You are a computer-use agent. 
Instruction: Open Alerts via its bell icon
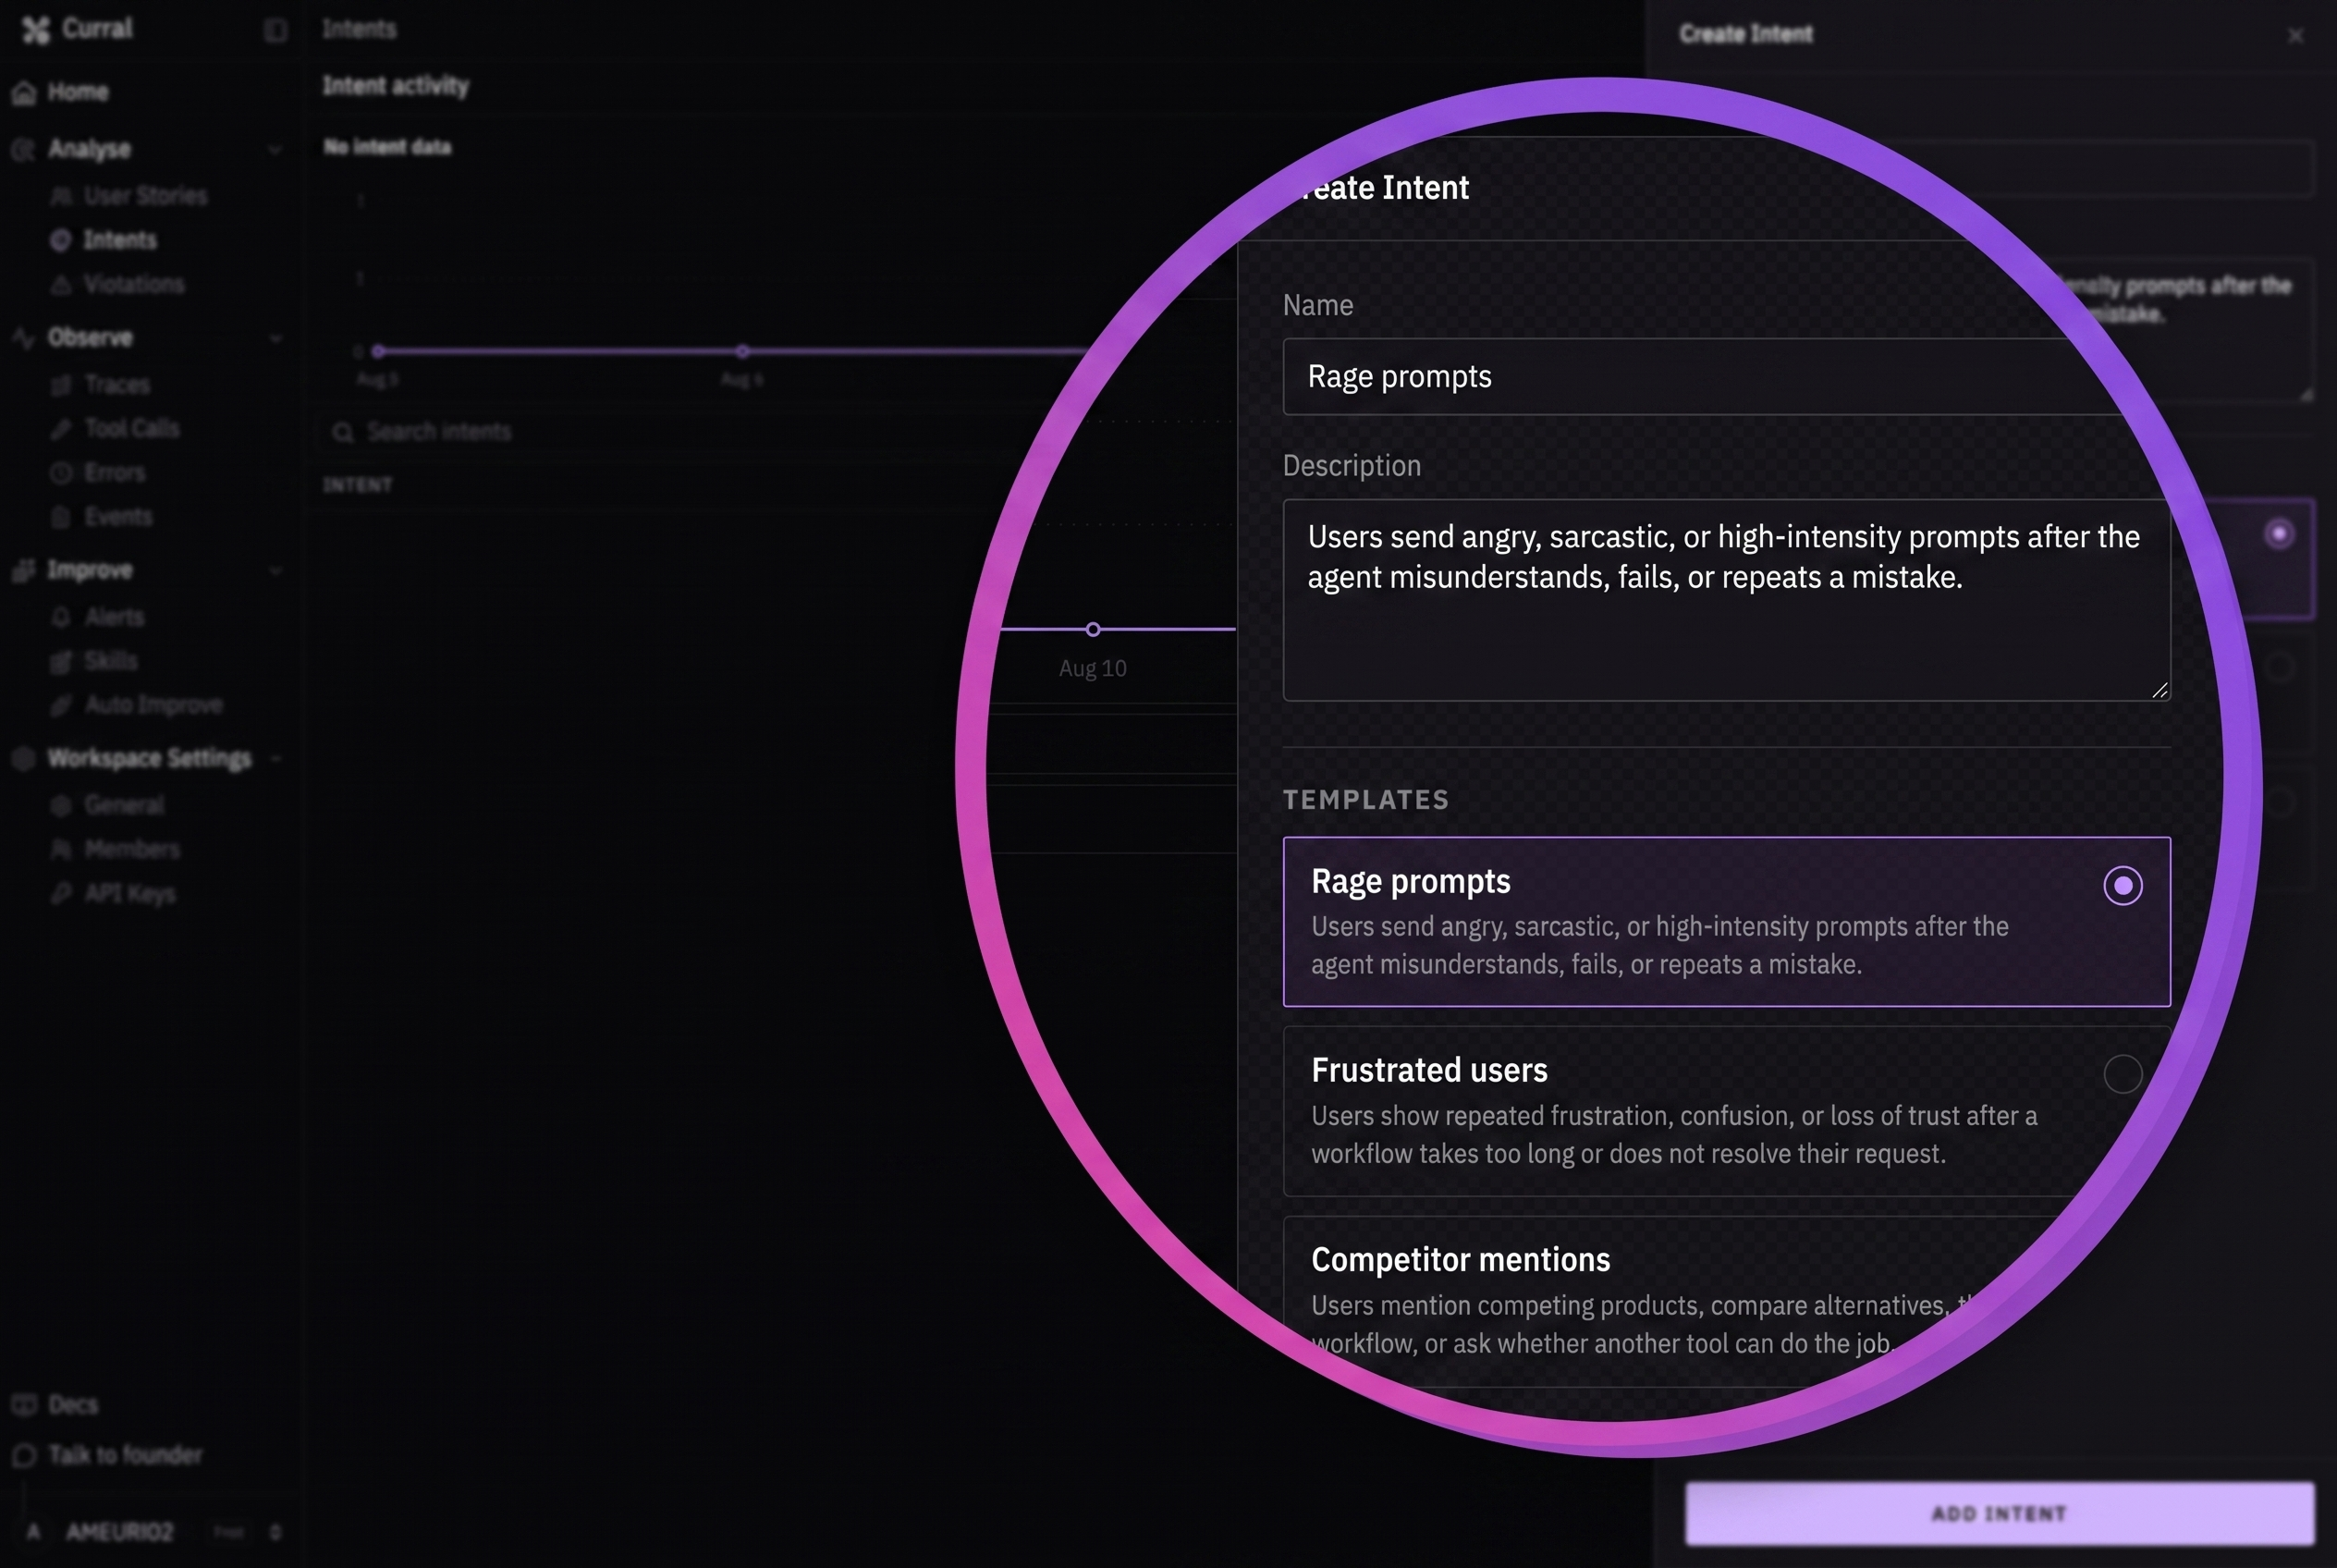coord(61,617)
